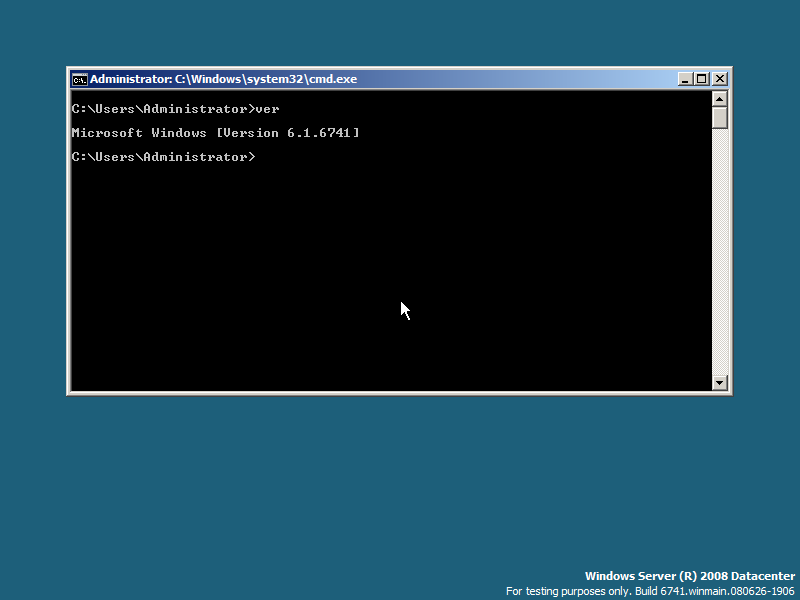Click the Build 6741.winmain.080626-1906 string
Image resolution: width=800 pixels, height=600 pixels.
pos(720,591)
